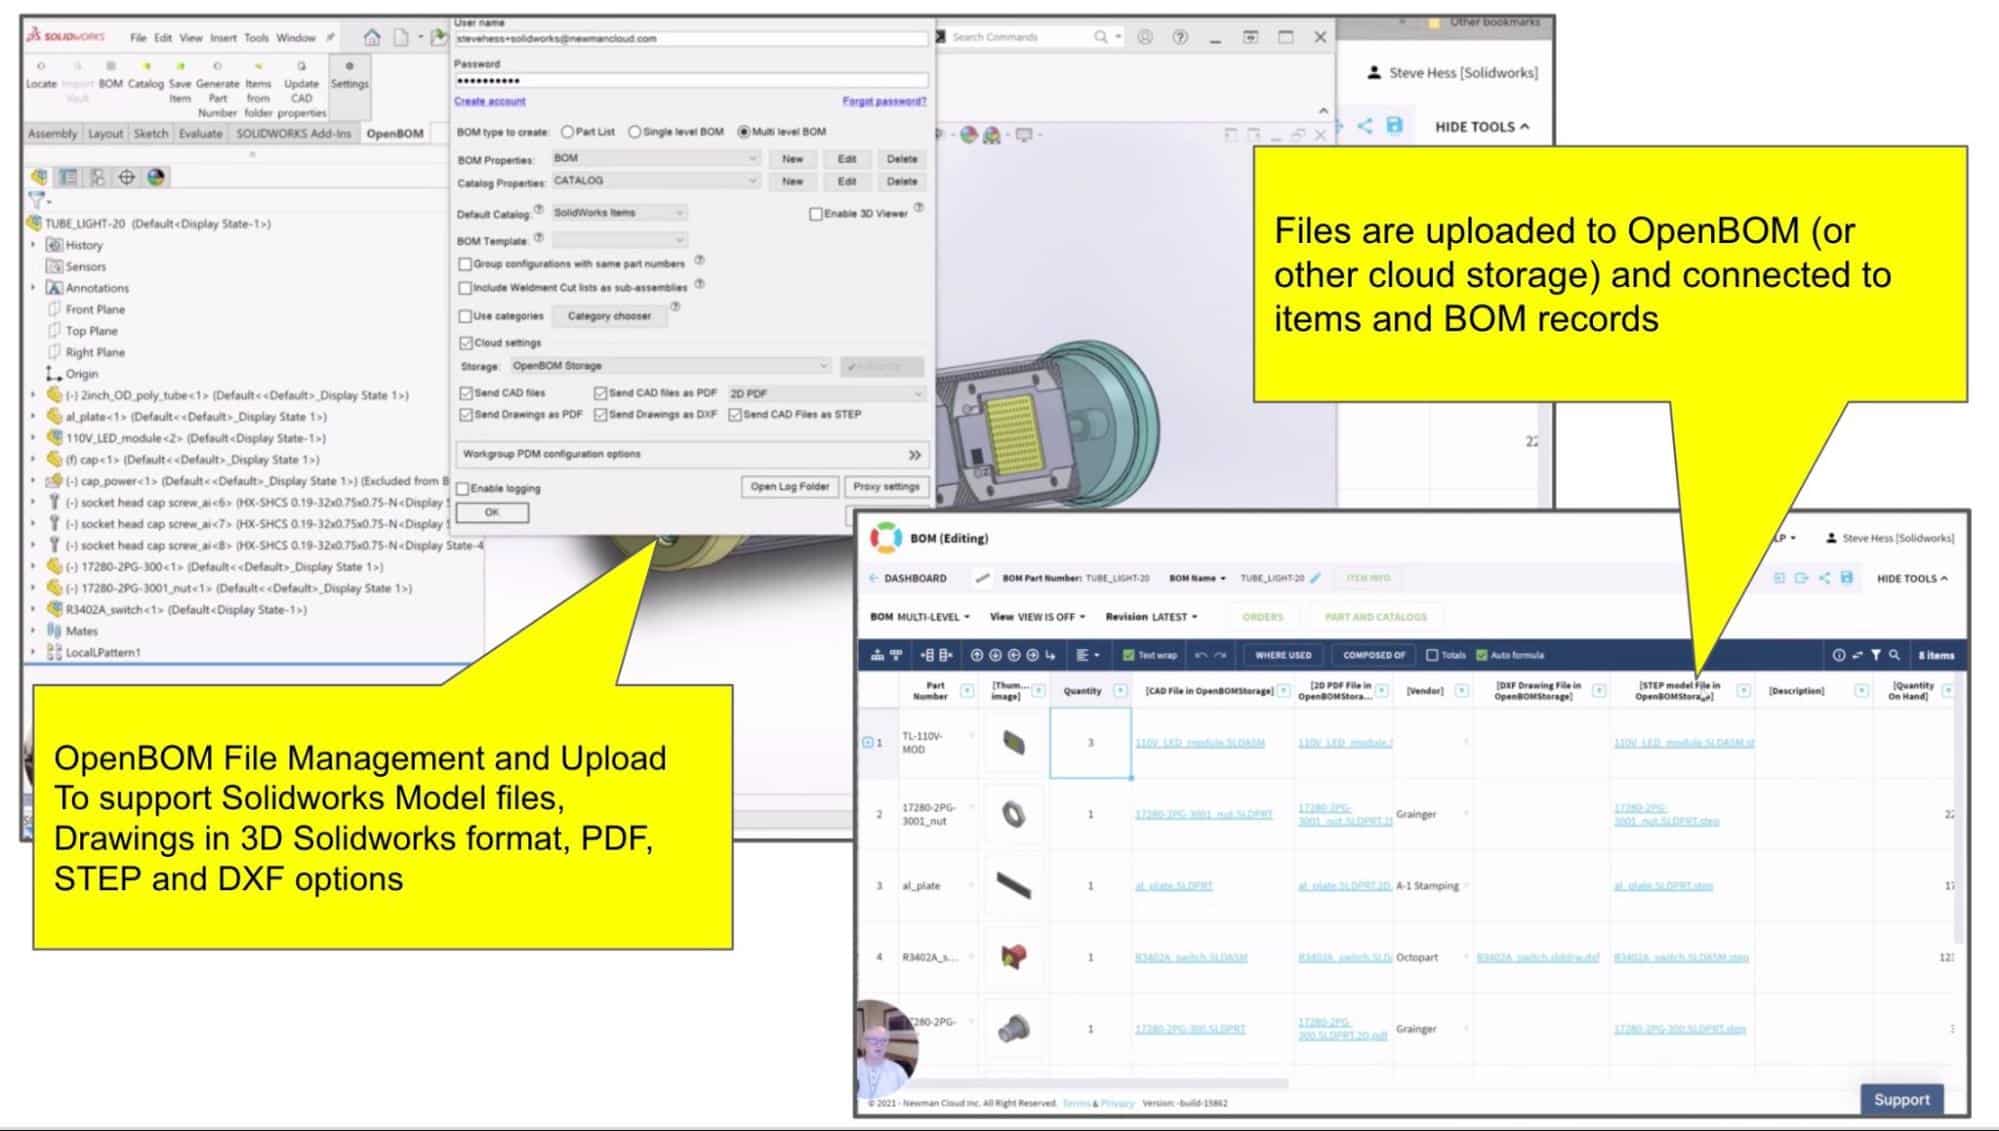Toggle Send Drawings as DXF checkbox
The image size is (1999, 1131).
pos(601,414)
